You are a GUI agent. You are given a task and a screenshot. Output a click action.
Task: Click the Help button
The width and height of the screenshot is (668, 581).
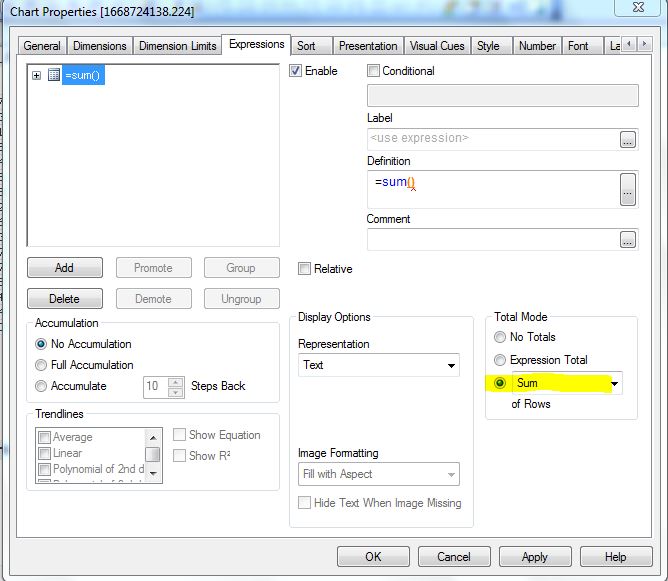pos(616,557)
